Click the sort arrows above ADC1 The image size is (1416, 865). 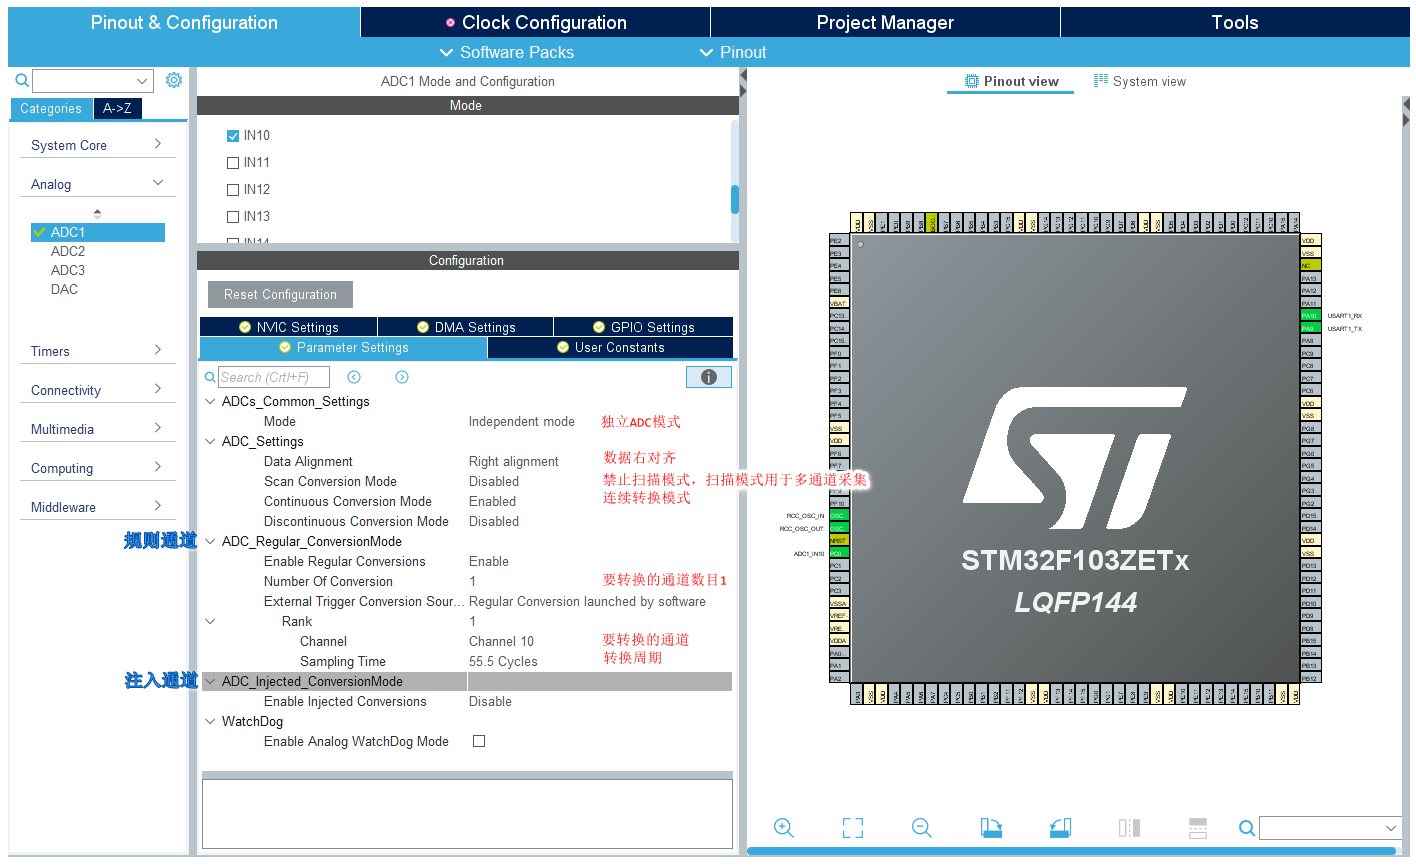[97, 214]
